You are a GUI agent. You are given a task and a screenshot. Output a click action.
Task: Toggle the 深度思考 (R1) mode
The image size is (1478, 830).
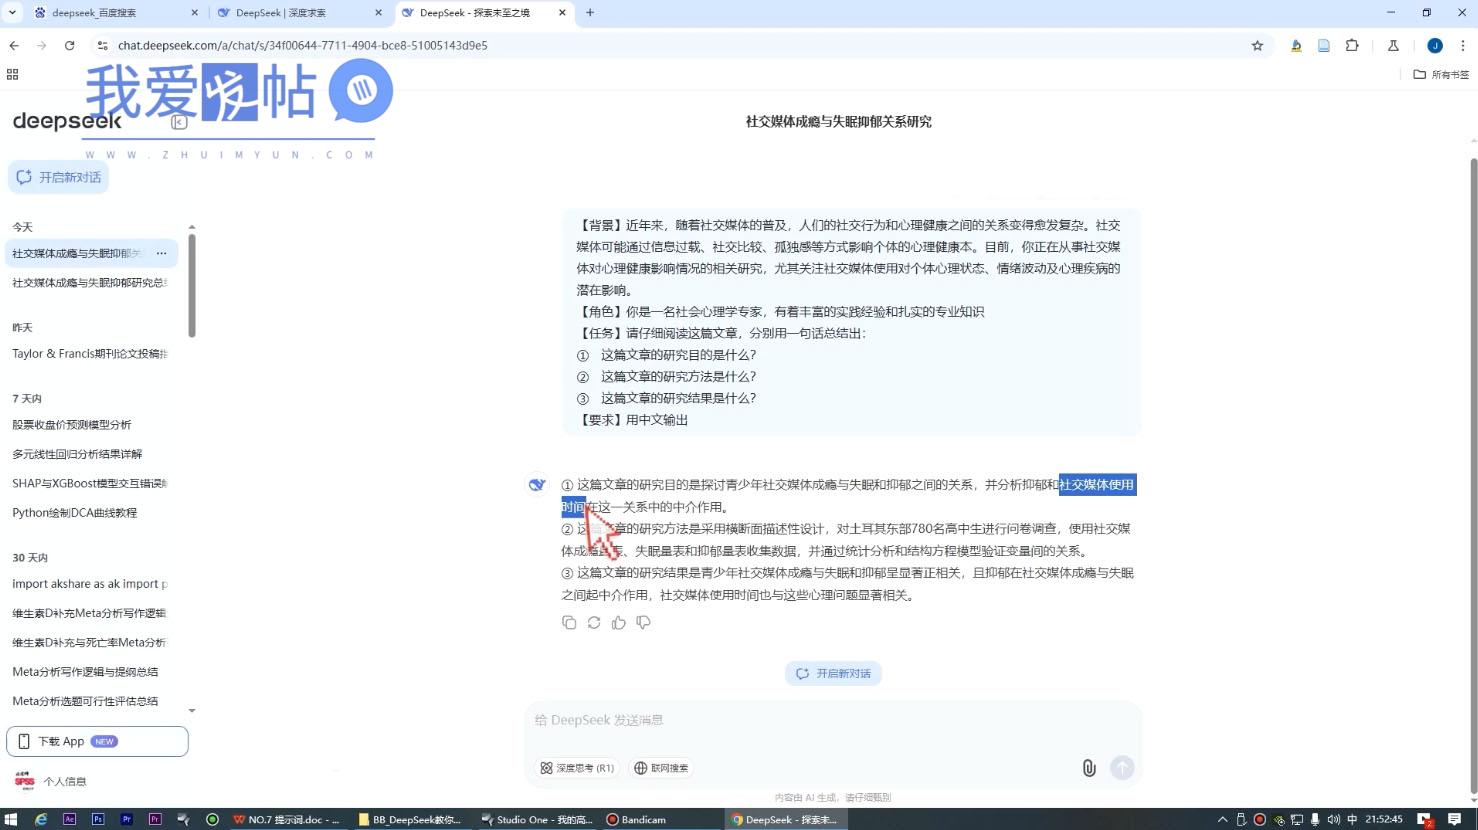[577, 768]
